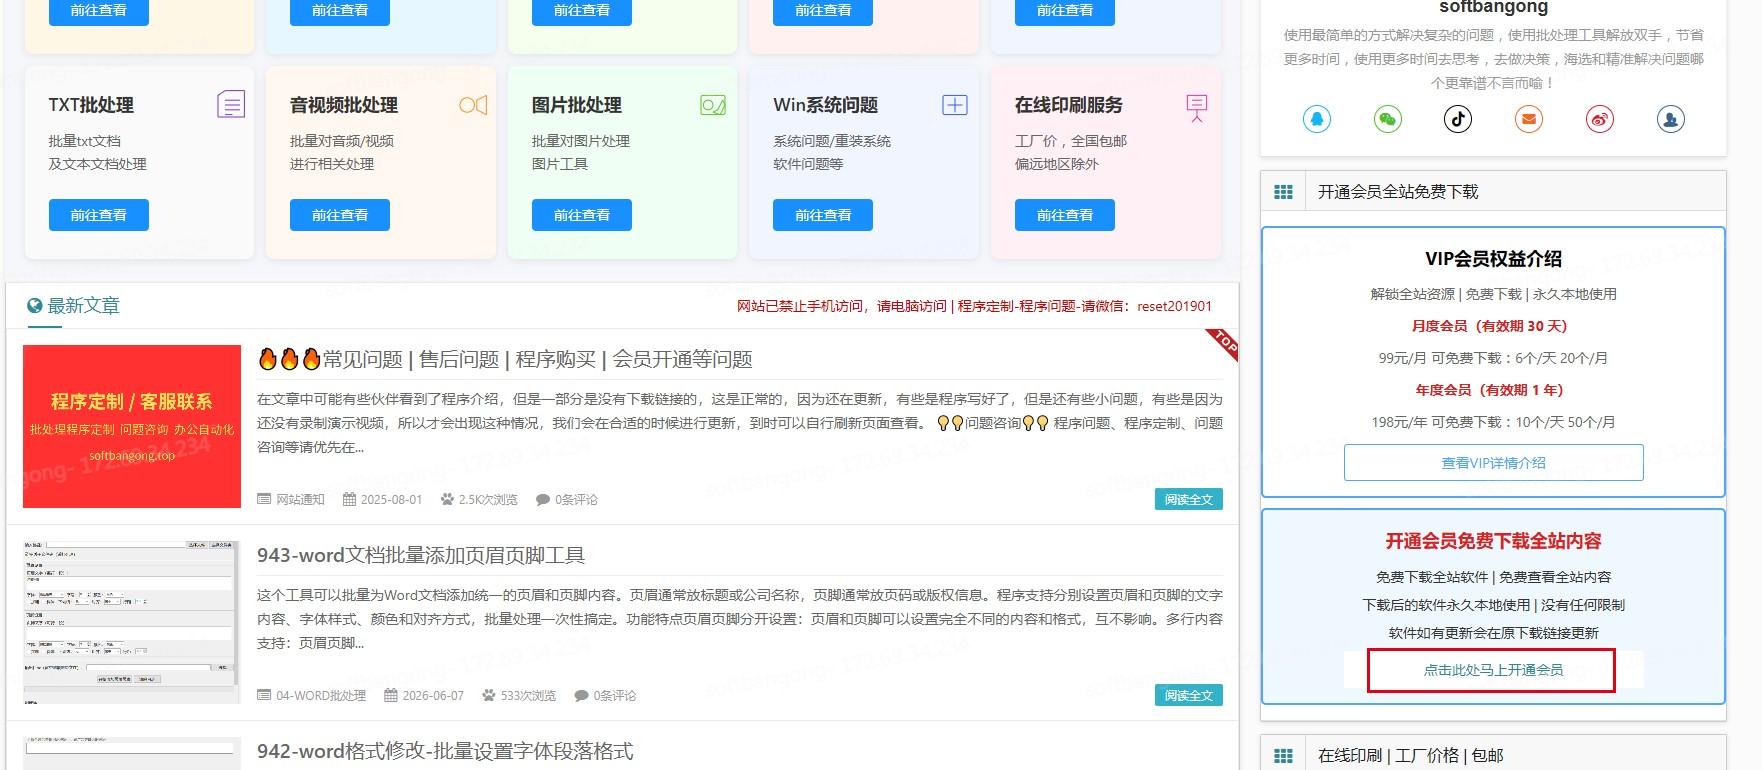Screen dimensions: 1762x770
Task: Click the 942-word article thumbnail
Action: pos(132,754)
